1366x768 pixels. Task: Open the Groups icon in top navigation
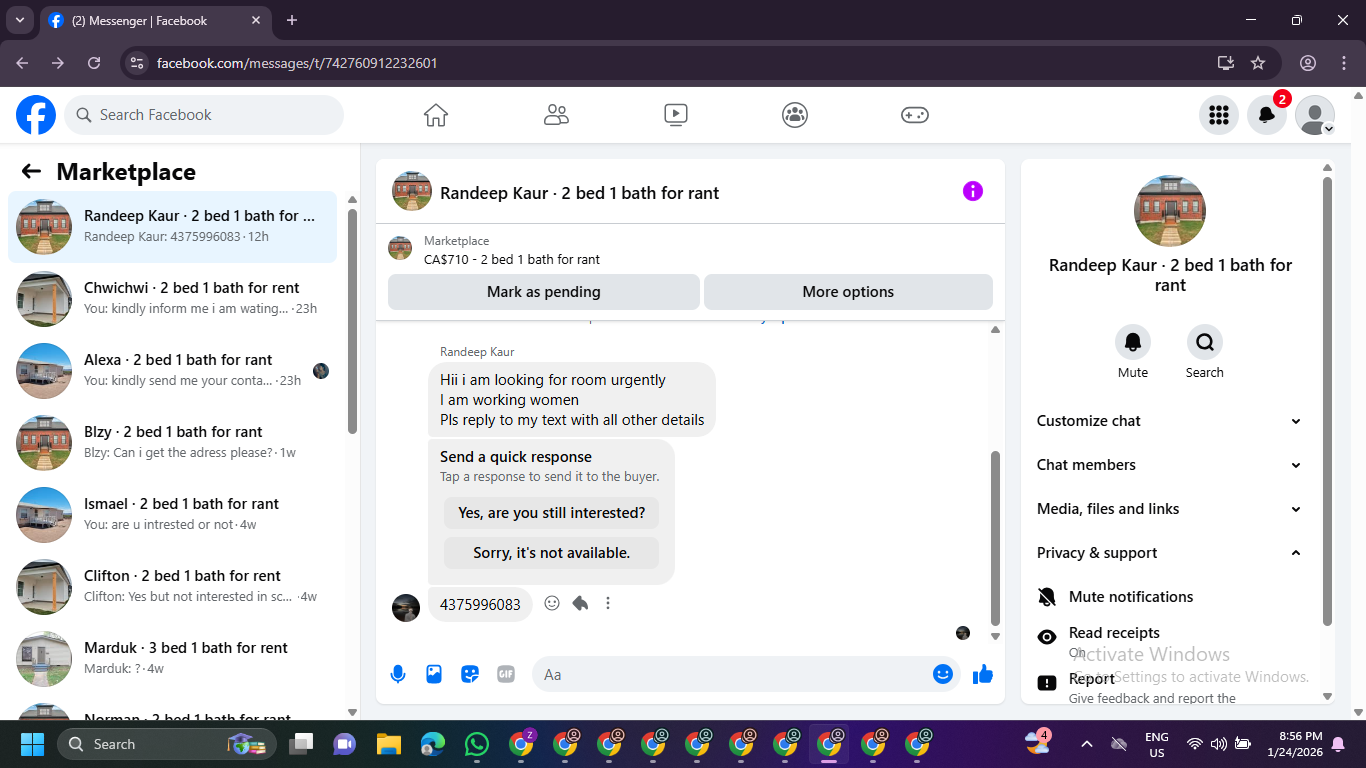tap(795, 115)
